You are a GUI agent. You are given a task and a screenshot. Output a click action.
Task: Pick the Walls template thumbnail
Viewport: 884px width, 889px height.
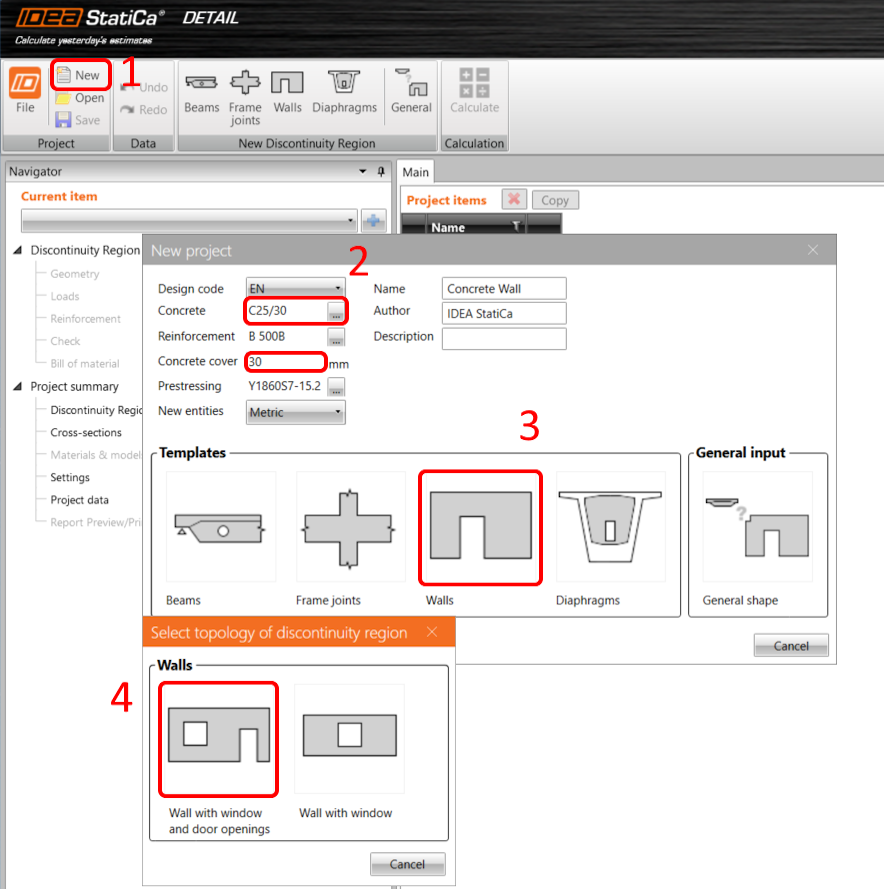tap(480, 528)
